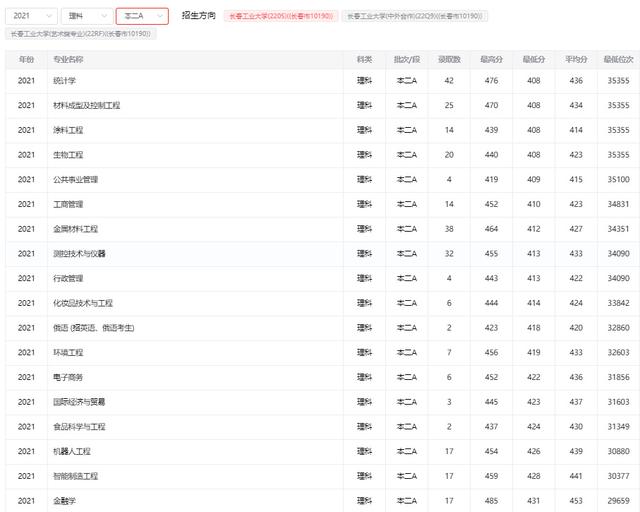Select the 工商管理 major name
The width and height of the screenshot is (640, 512).
[x=68, y=204]
